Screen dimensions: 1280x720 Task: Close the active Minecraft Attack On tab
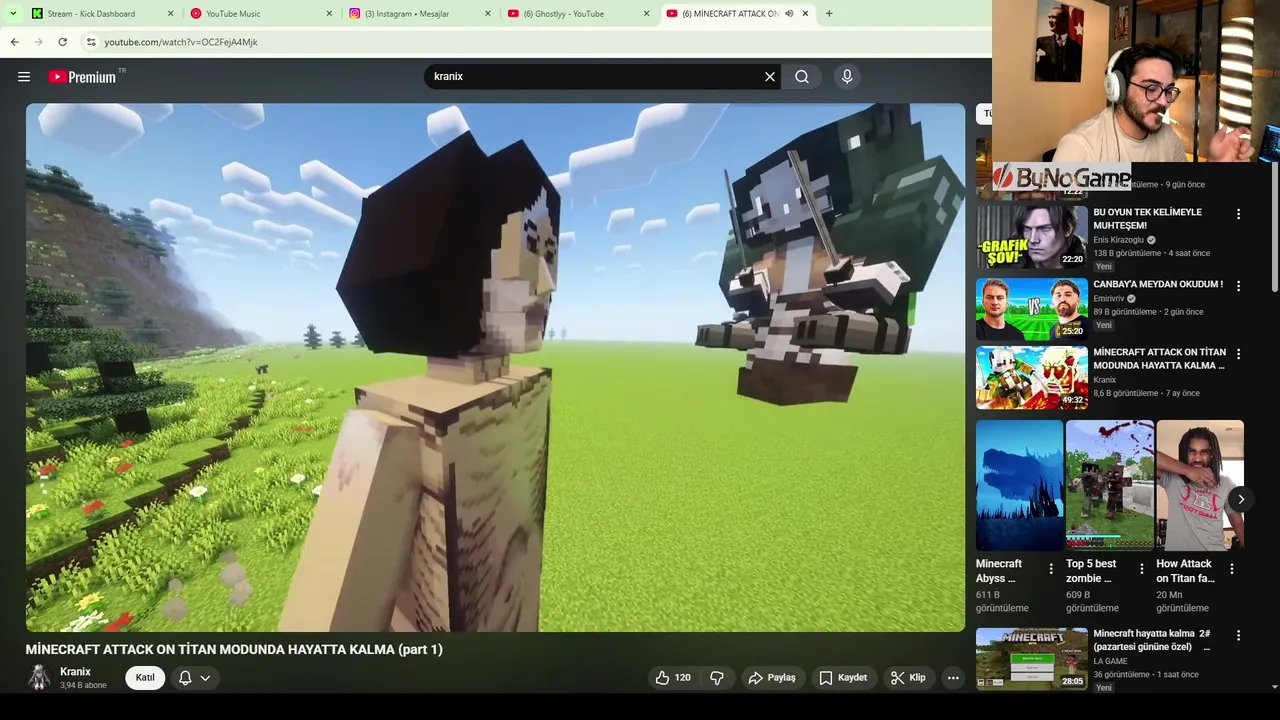tap(805, 14)
